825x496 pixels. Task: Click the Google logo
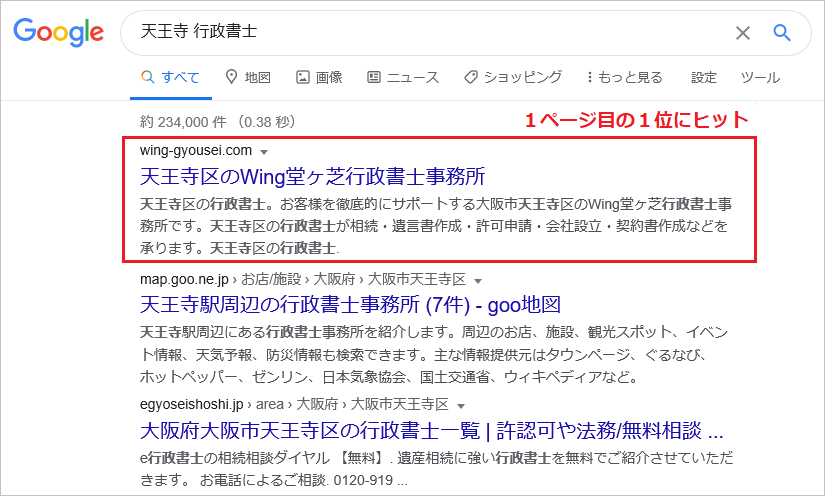point(58,32)
